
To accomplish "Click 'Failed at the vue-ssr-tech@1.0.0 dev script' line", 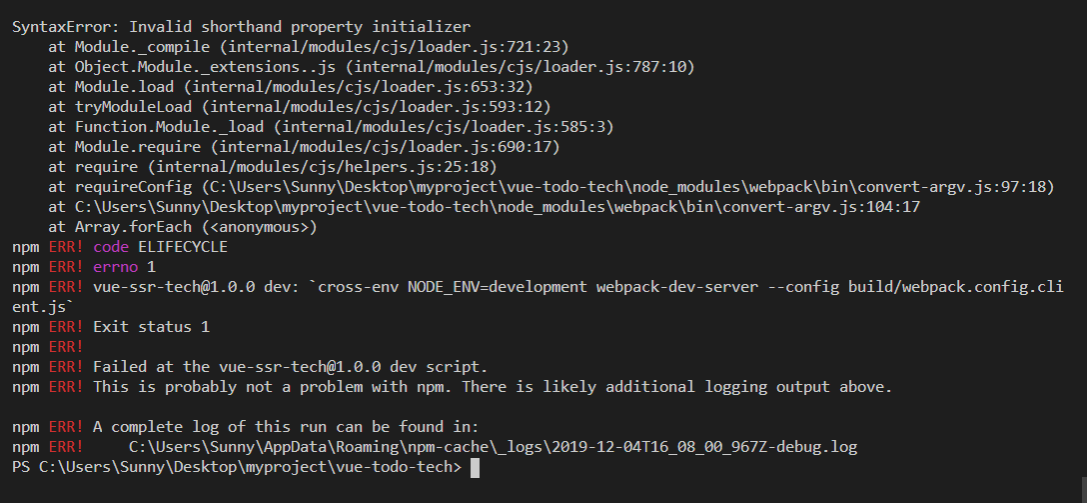I will tap(290, 367).
